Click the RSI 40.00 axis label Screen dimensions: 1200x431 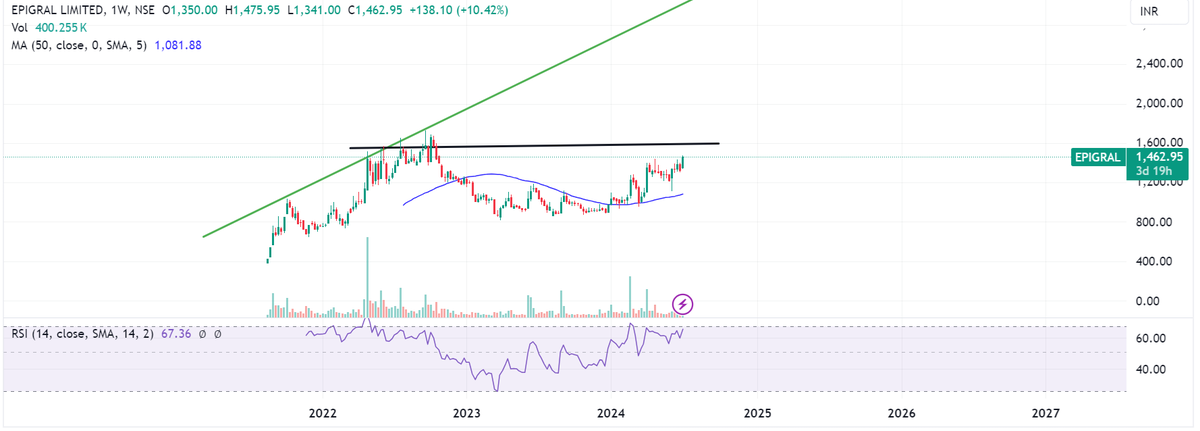[1151, 369]
